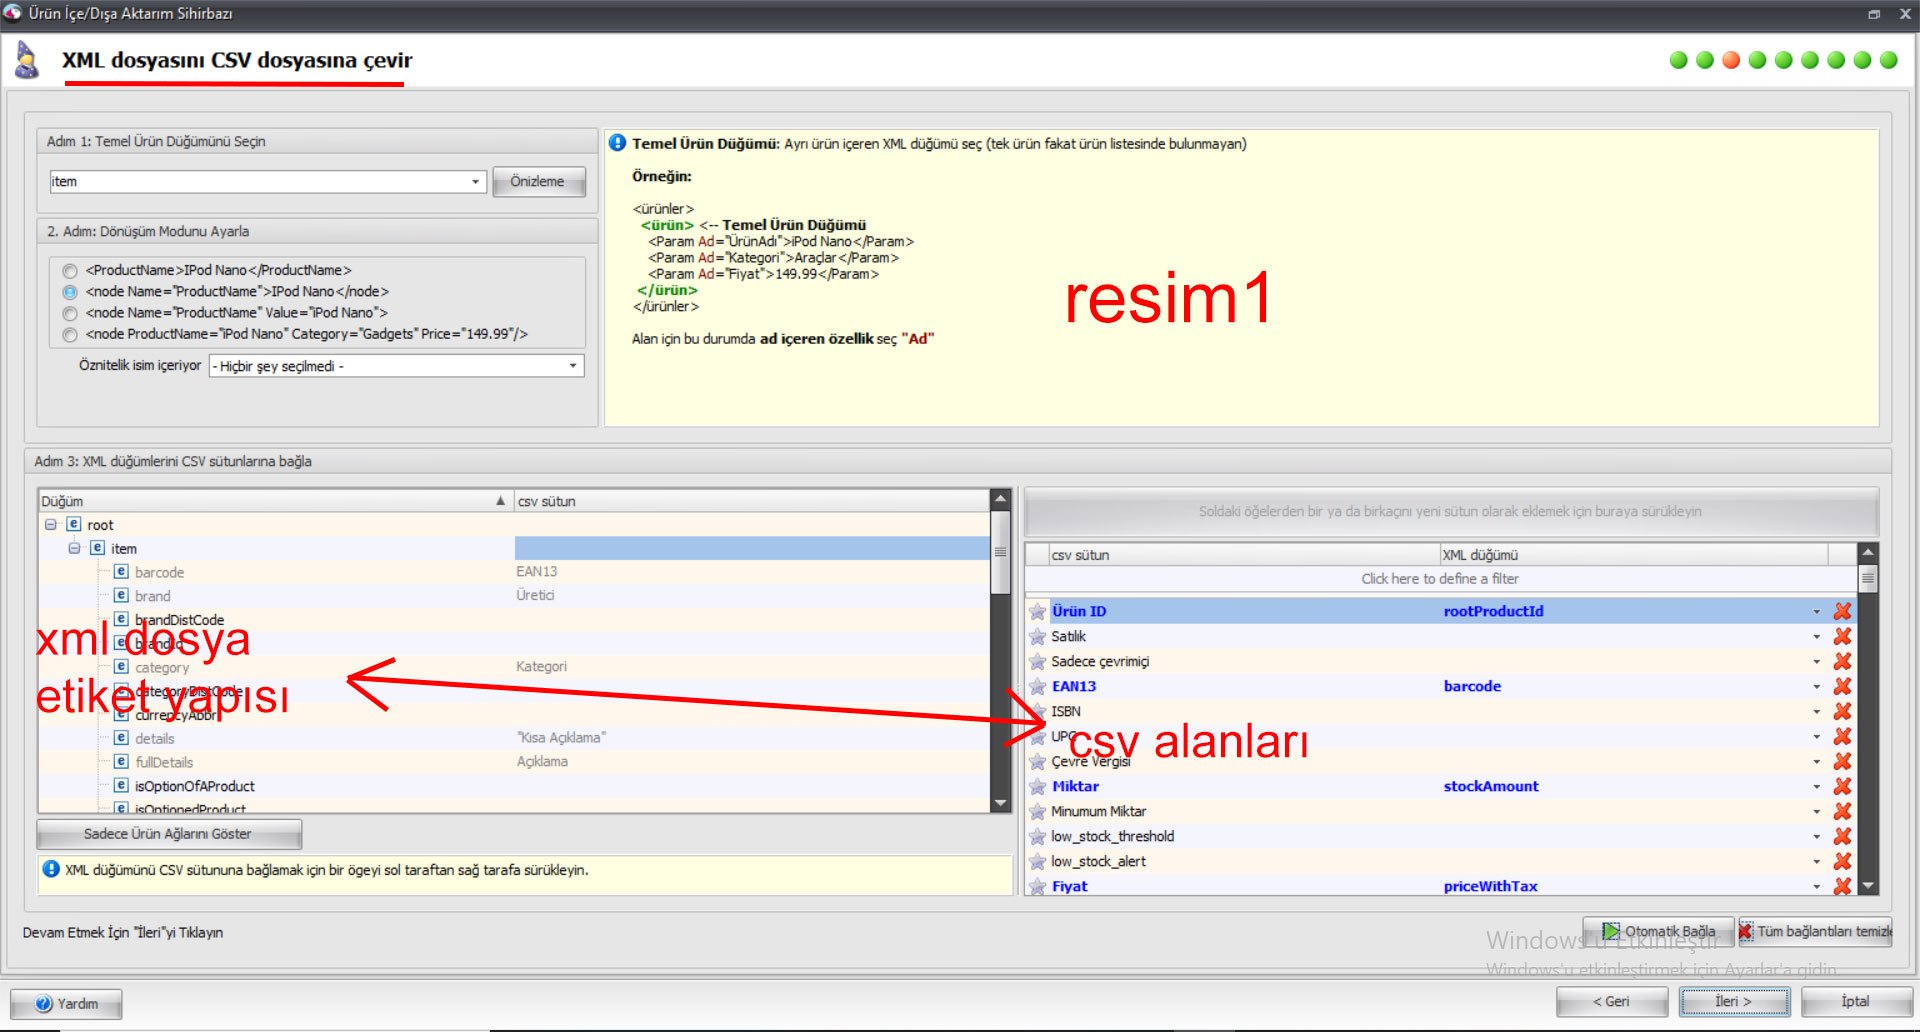The width and height of the screenshot is (1920, 1032).
Task: Delete the Fiyat priceWithTax mapping
Action: pos(1842,886)
